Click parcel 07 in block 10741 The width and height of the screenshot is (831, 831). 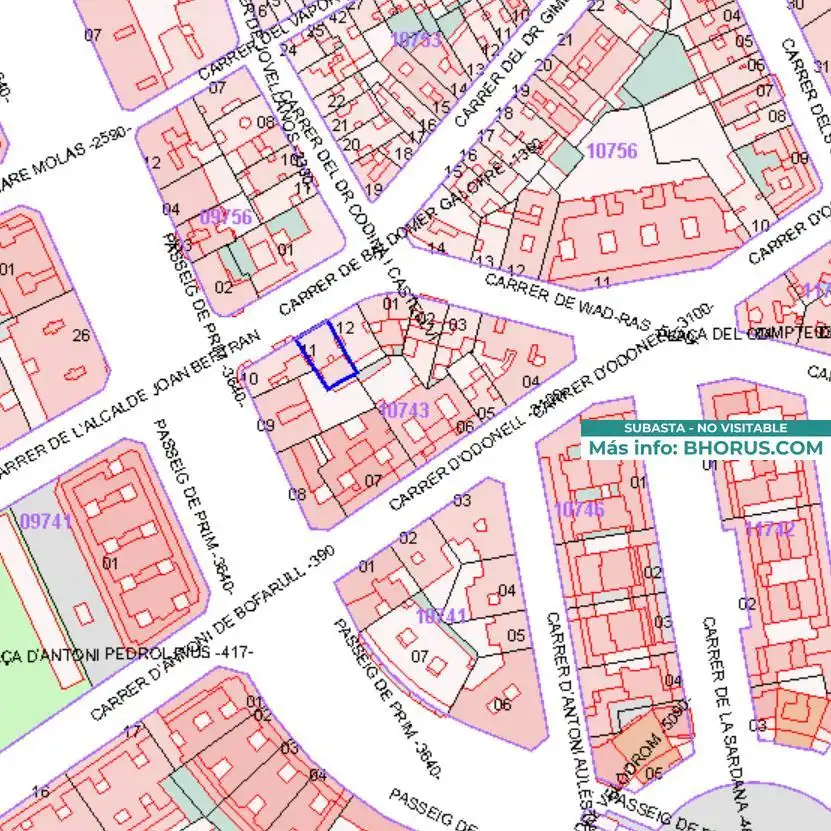point(420,657)
